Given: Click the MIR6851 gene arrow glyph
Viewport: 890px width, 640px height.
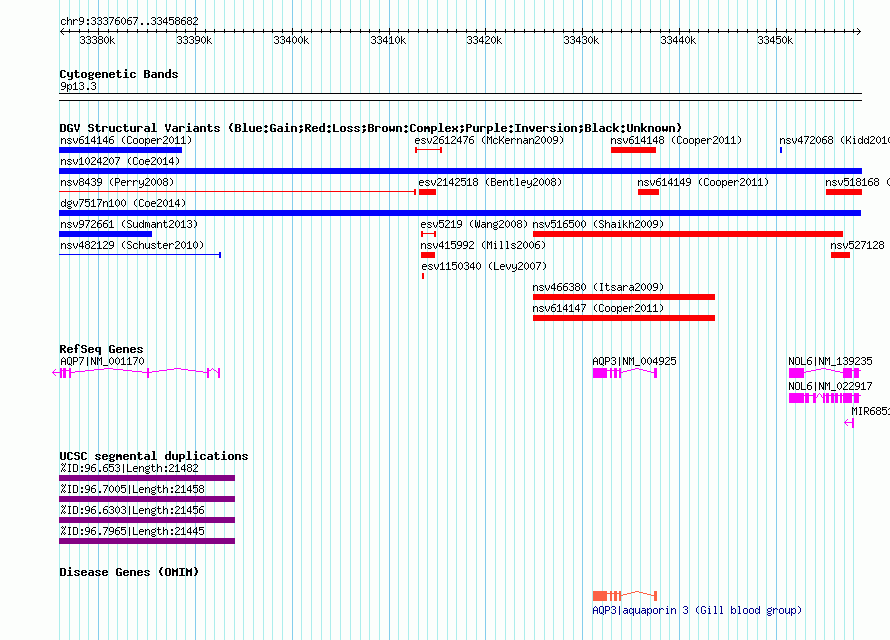Looking at the screenshot, I should coord(849,423).
